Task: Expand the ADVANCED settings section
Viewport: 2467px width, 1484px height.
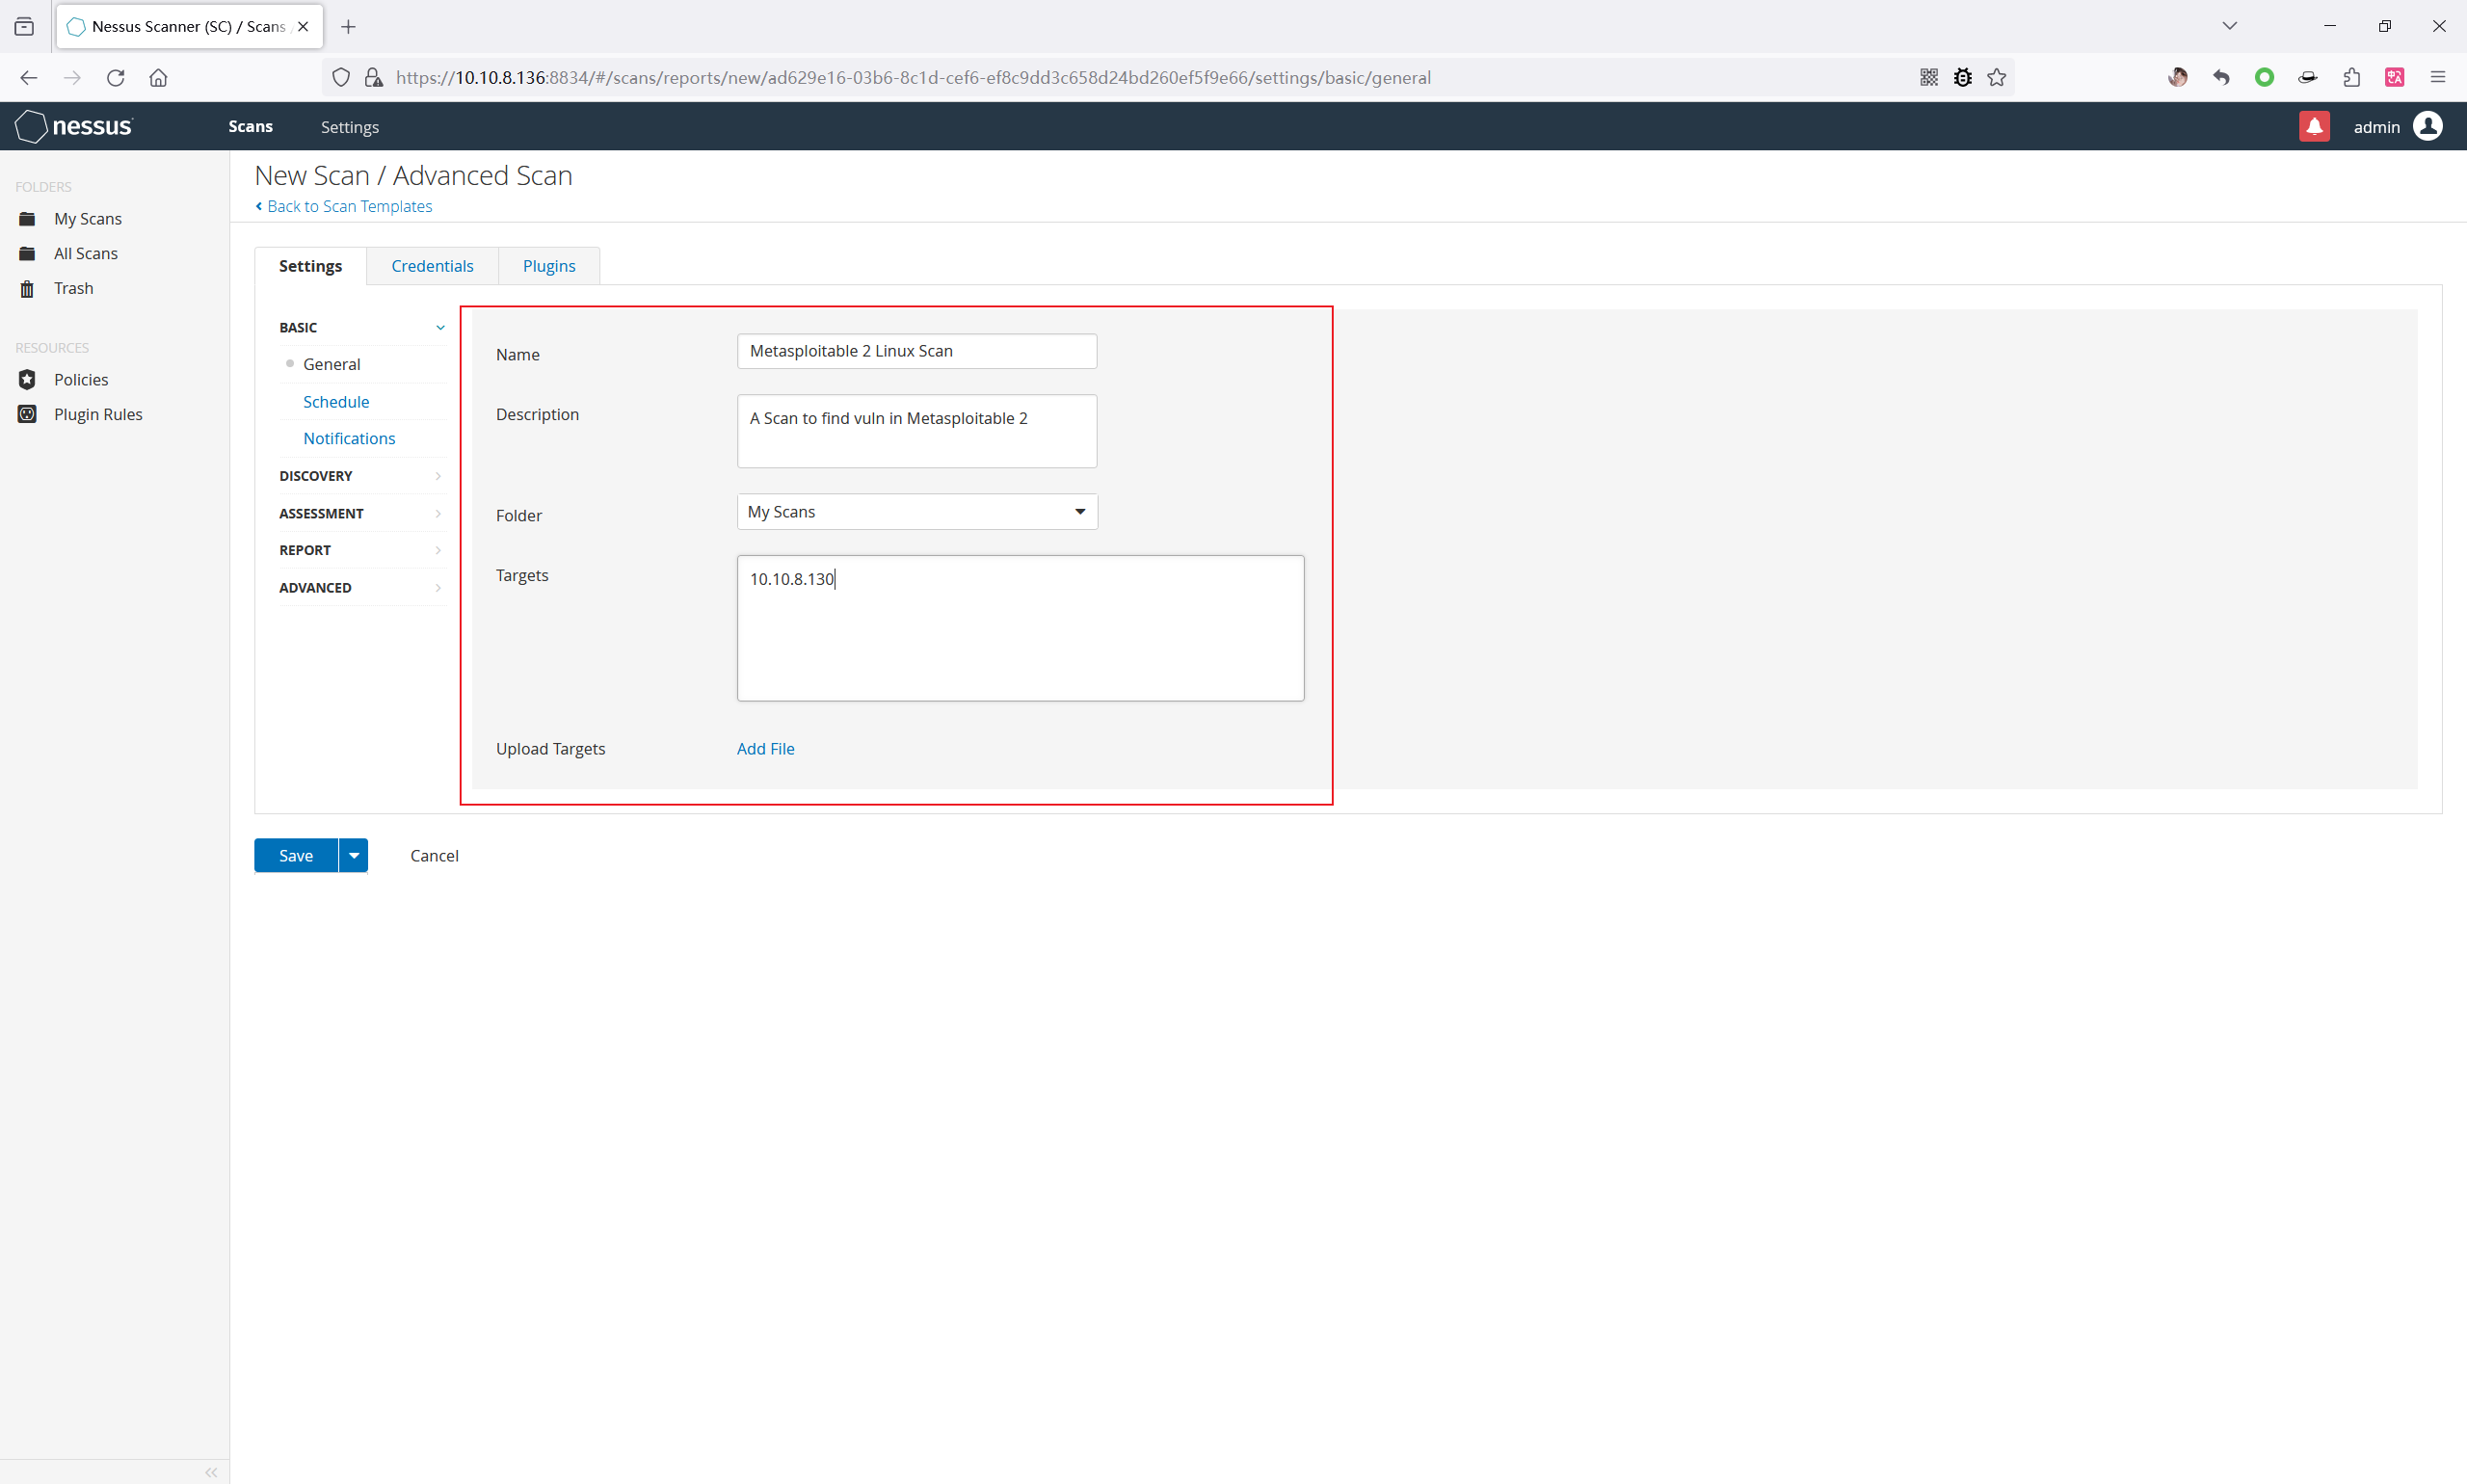Action: [x=363, y=588]
